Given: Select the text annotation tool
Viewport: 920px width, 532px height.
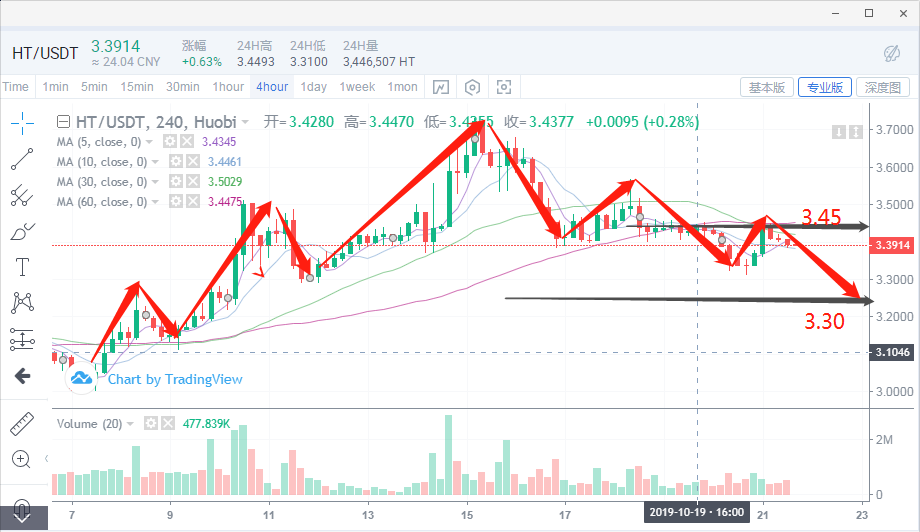Looking at the screenshot, I should (22, 267).
